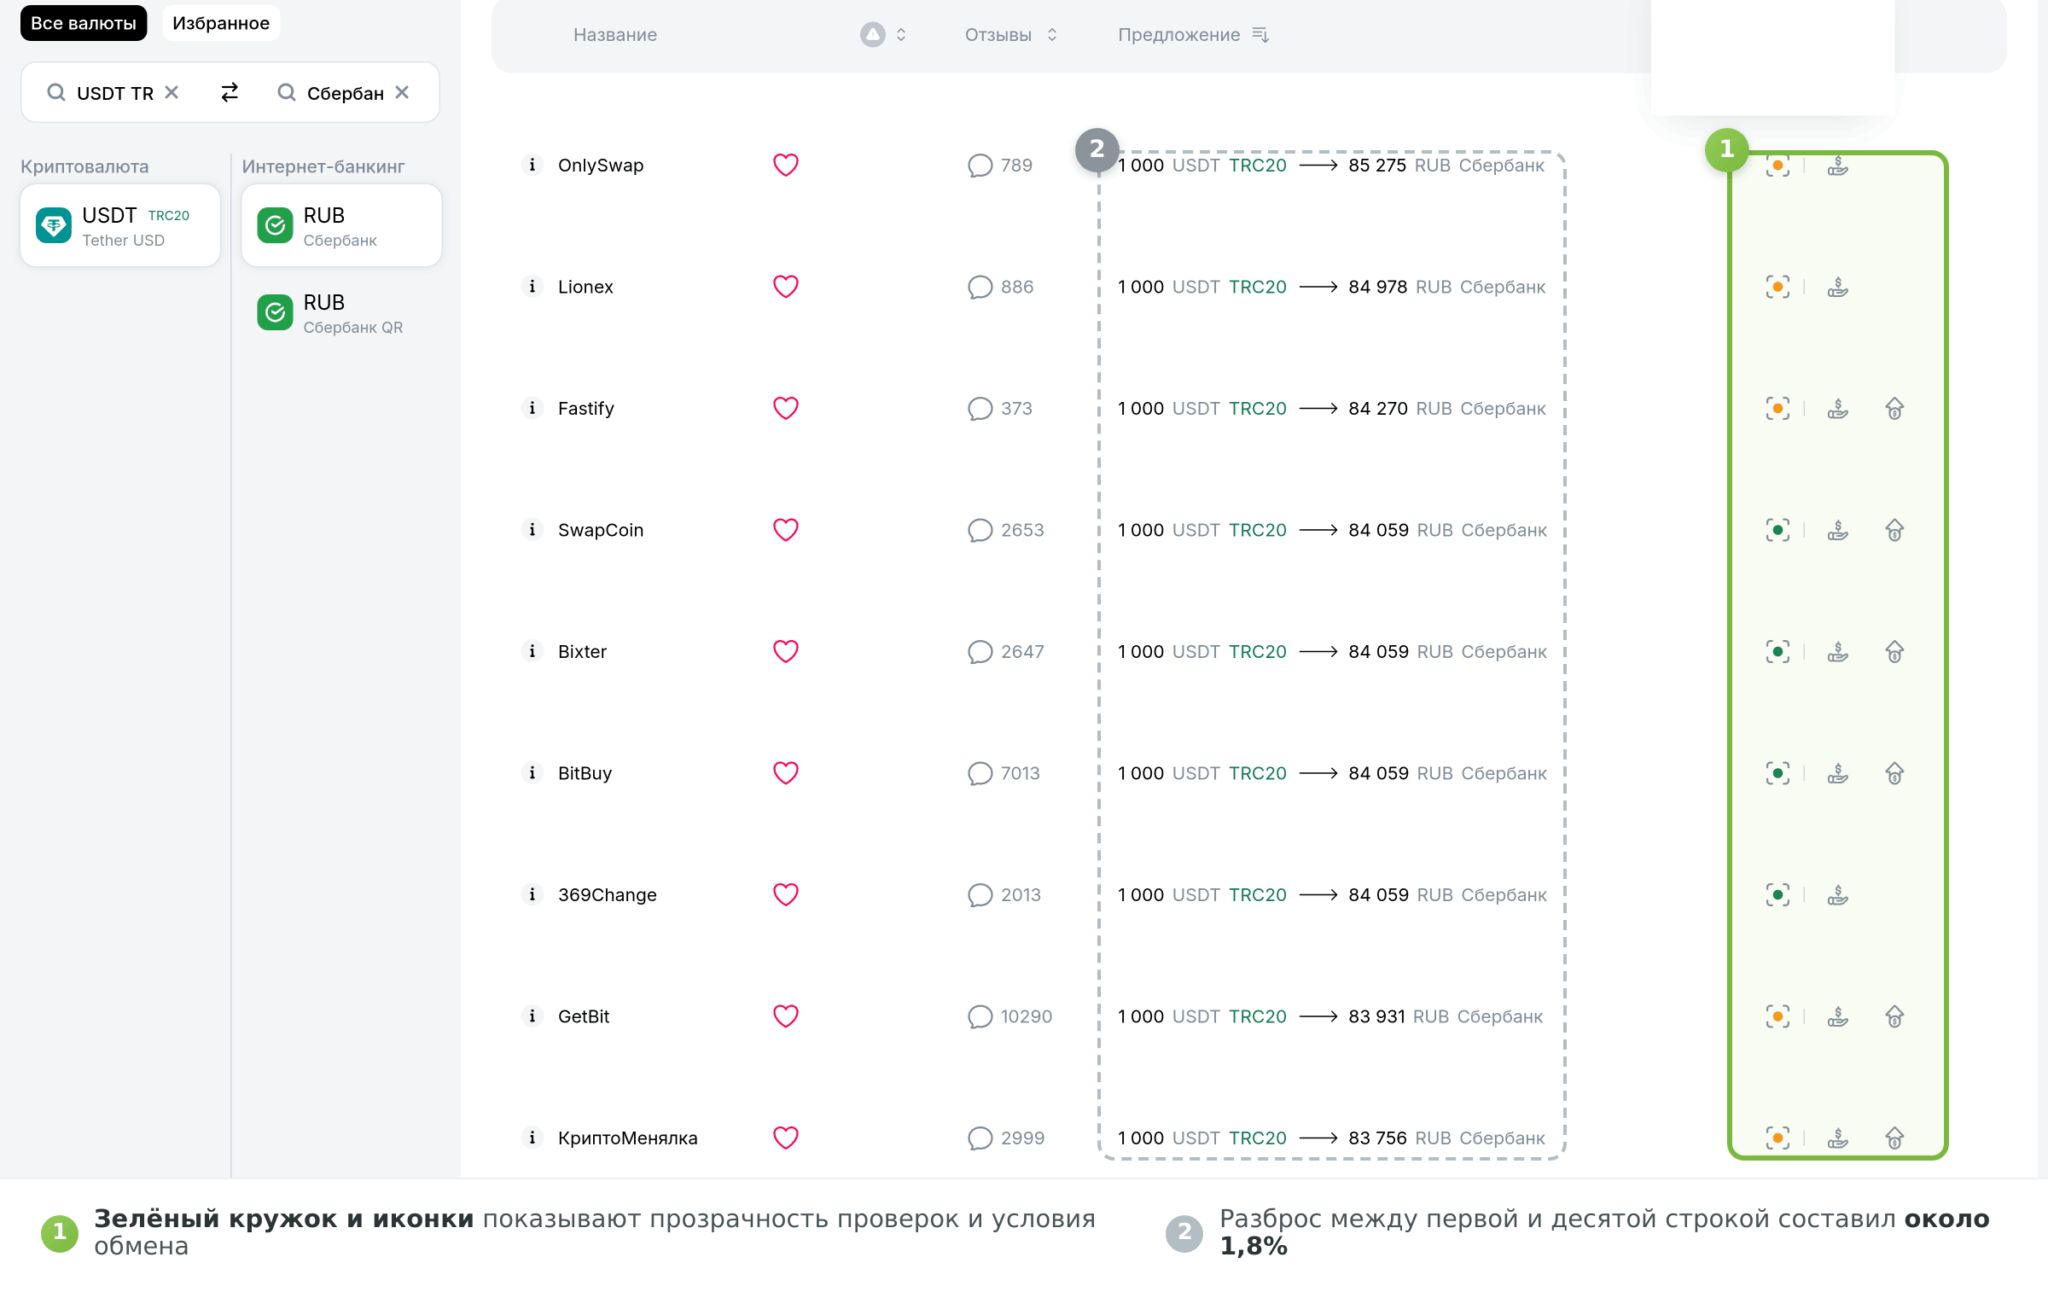2048x1292 pixels.
Task: Choose RUB Сбербанк QR option
Action: (341, 313)
